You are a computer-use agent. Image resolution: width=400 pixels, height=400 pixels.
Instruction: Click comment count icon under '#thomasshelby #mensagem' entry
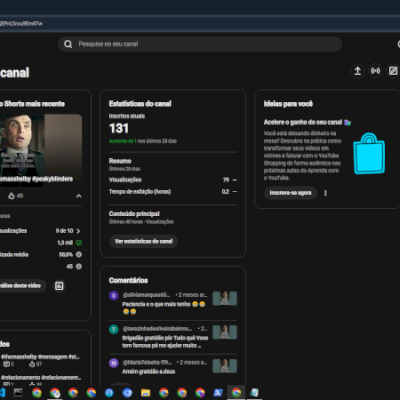coord(6,364)
